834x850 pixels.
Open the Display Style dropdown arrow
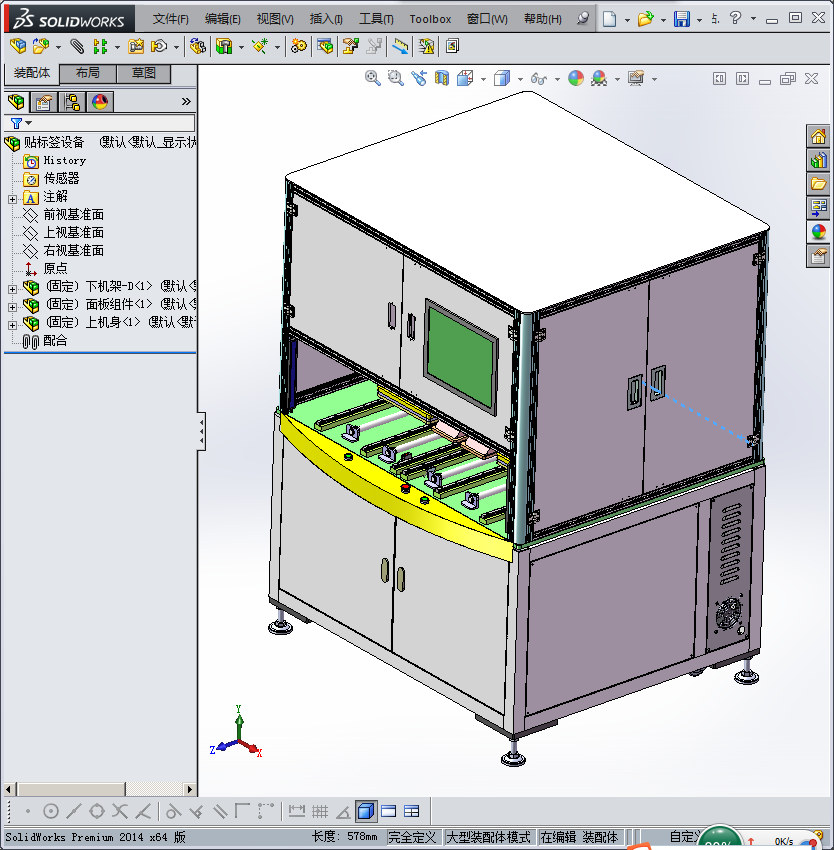click(520, 79)
